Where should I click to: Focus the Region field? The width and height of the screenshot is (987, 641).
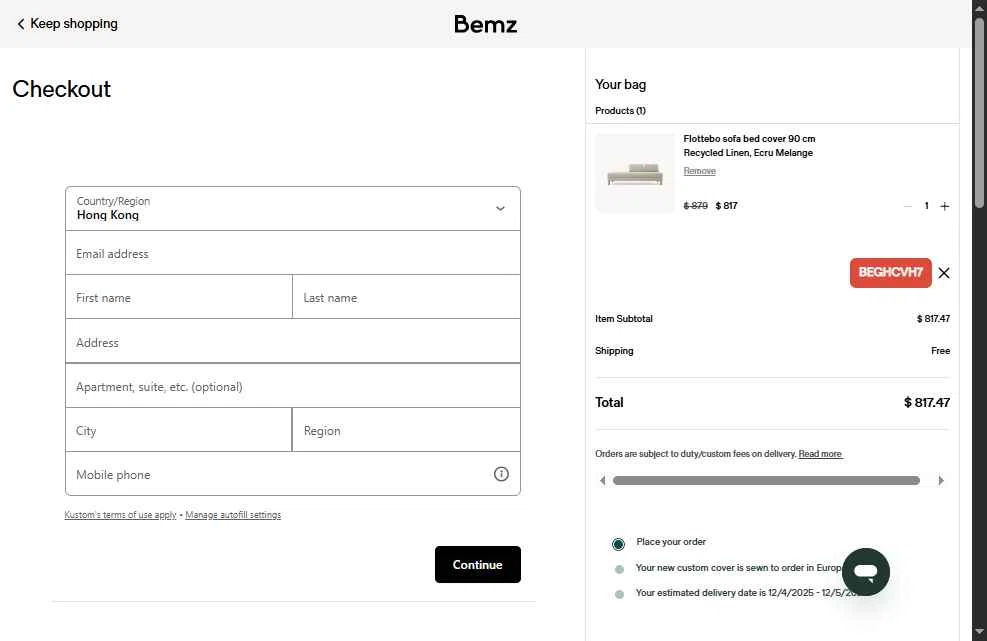[407, 430]
